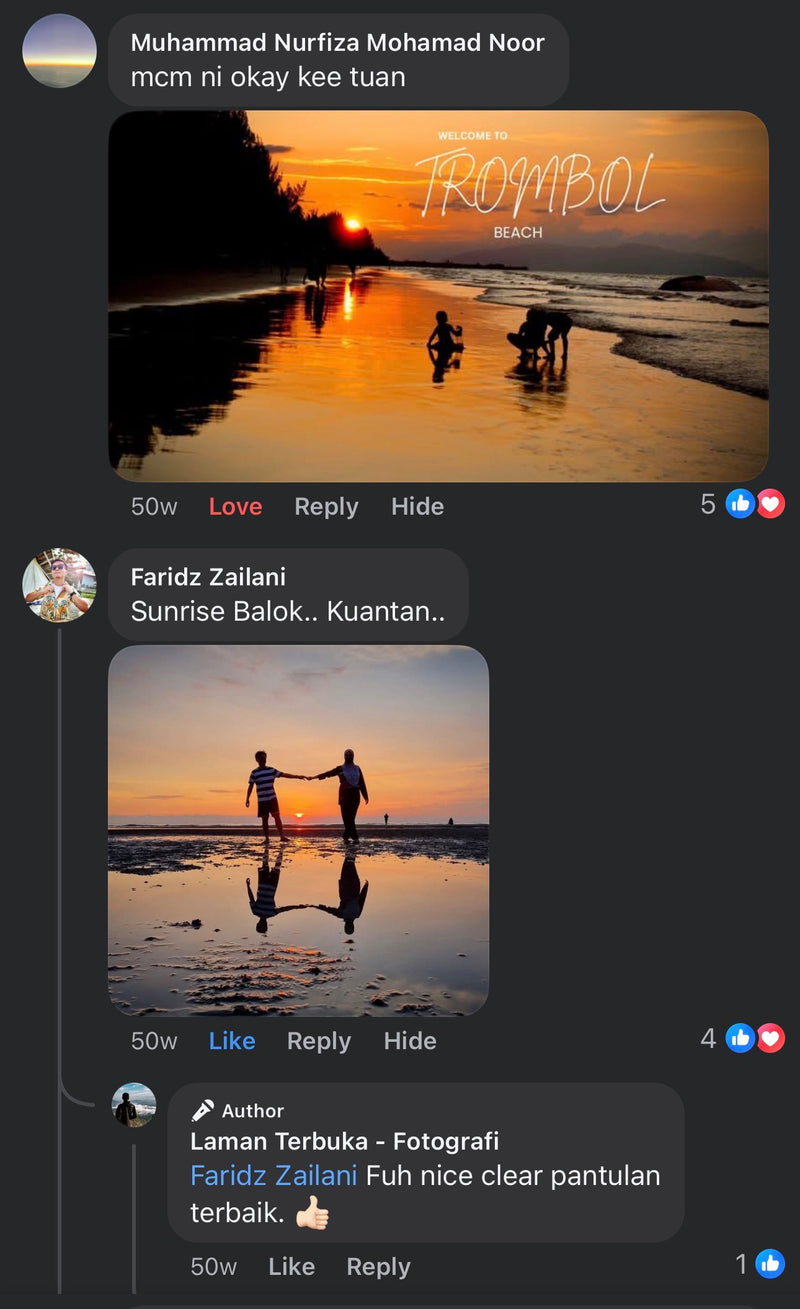Click the Author microphone badge icon

[203, 1110]
